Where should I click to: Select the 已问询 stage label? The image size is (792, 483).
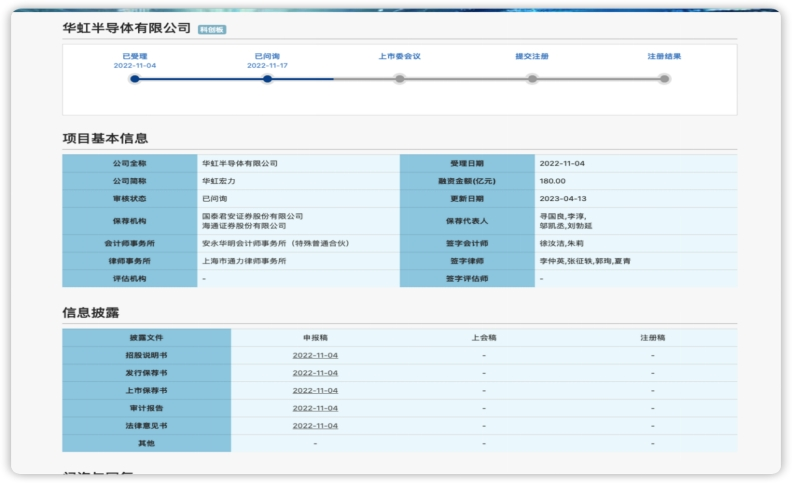click(x=267, y=56)
